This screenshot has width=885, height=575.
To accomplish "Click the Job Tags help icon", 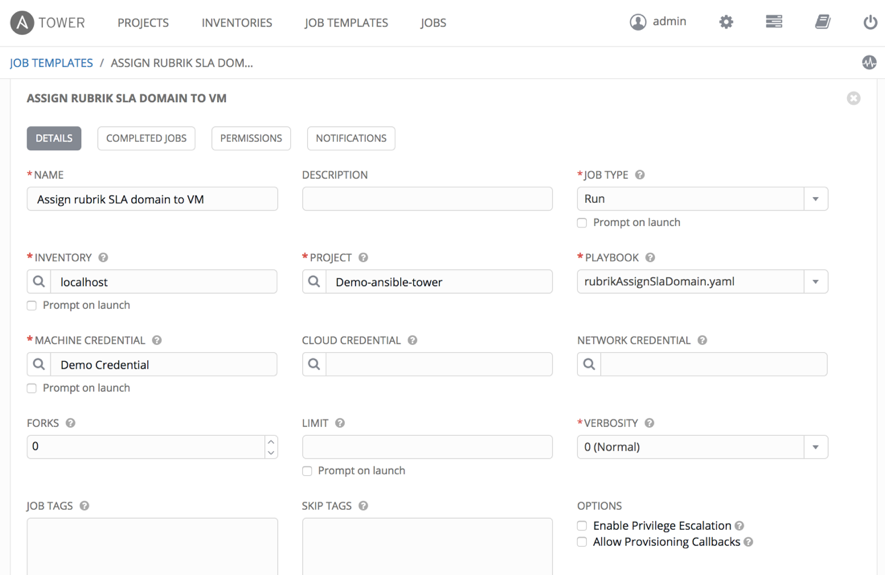I will coord(84,506).
